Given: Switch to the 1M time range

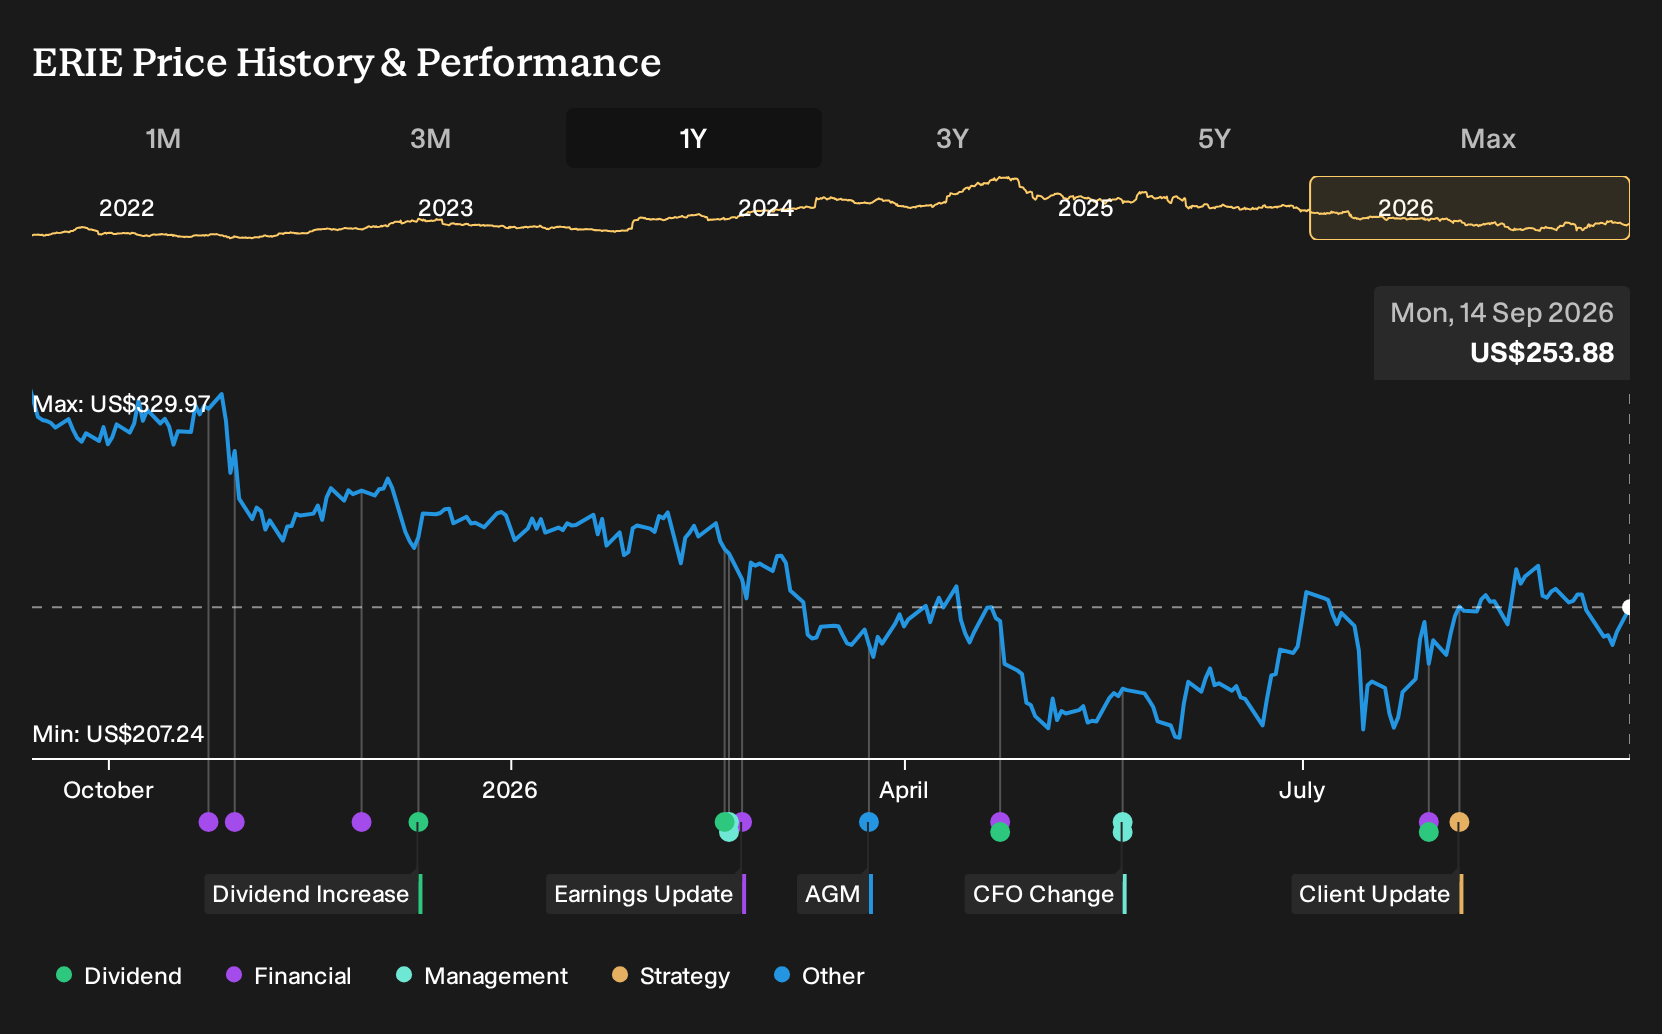Looking at the screenshot, I should coord(163,139).
